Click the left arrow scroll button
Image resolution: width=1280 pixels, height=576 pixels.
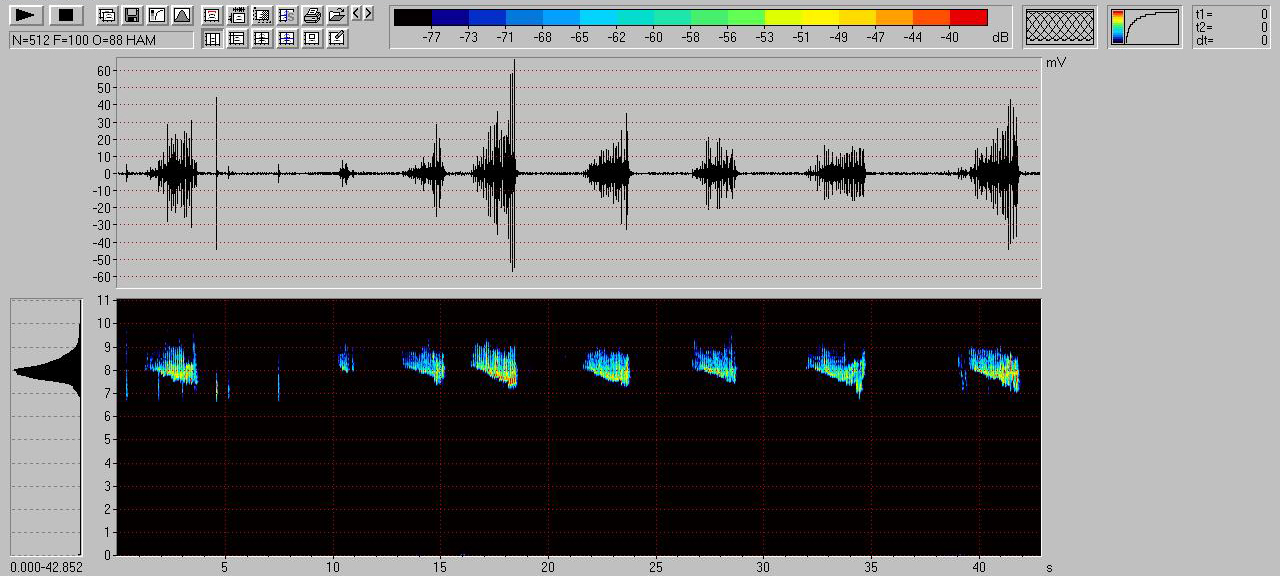click(x=357, y=14)
